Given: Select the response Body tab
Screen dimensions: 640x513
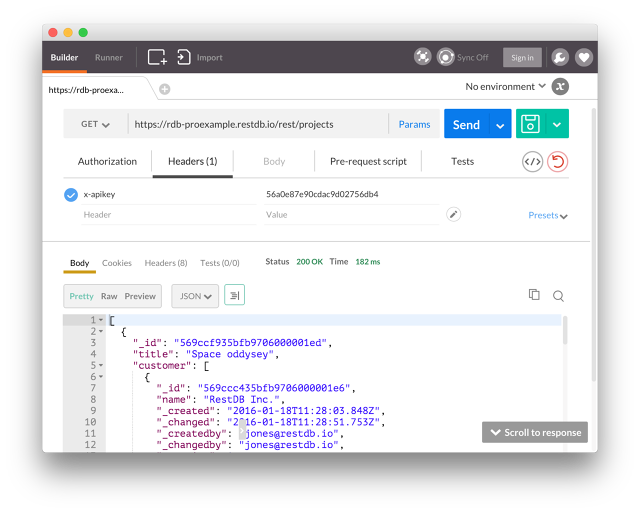Looking at the screenshot, I should (80, 263).
